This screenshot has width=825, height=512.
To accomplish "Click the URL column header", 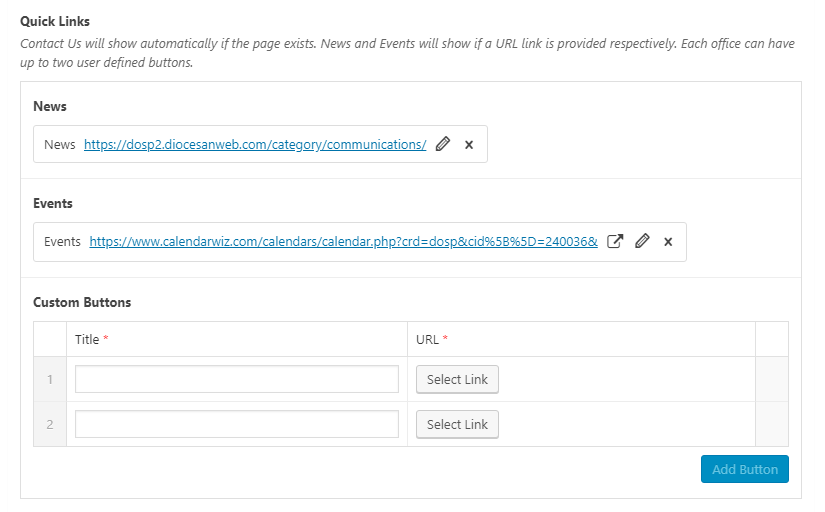I will (427, 339).
